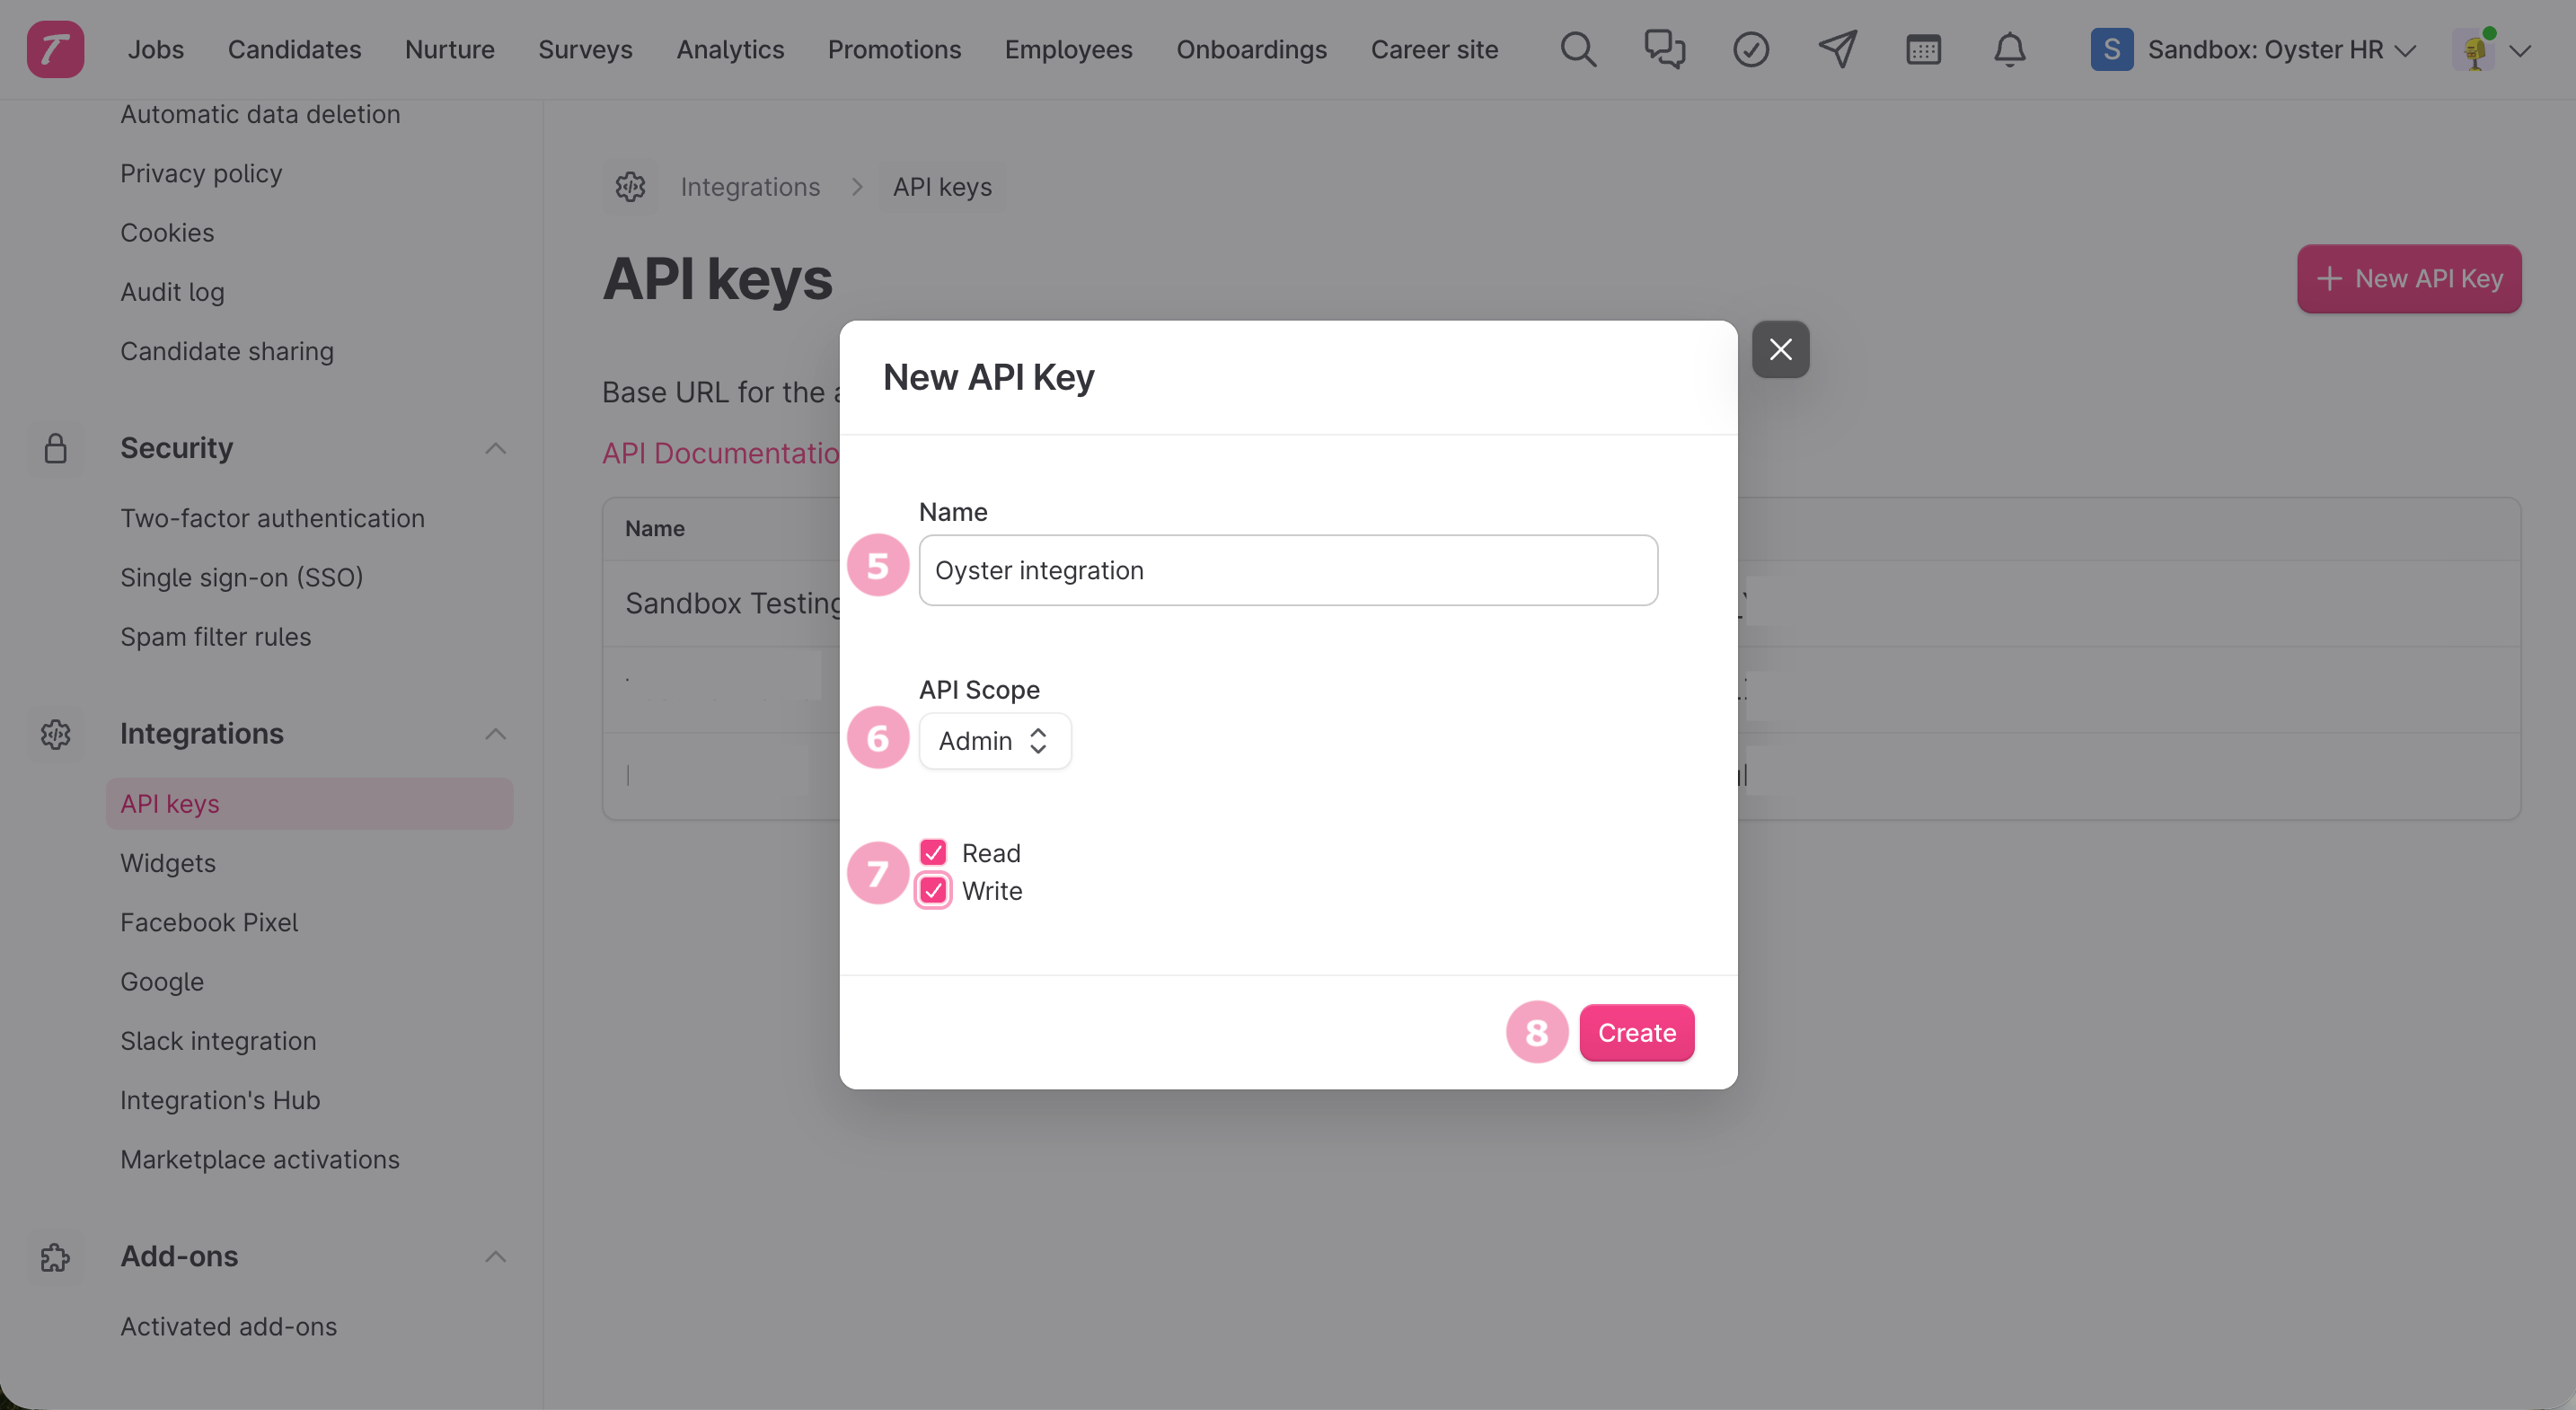Click the API keys breadcrumb
Screen dimensions: 2576x1410
[942, 187]
